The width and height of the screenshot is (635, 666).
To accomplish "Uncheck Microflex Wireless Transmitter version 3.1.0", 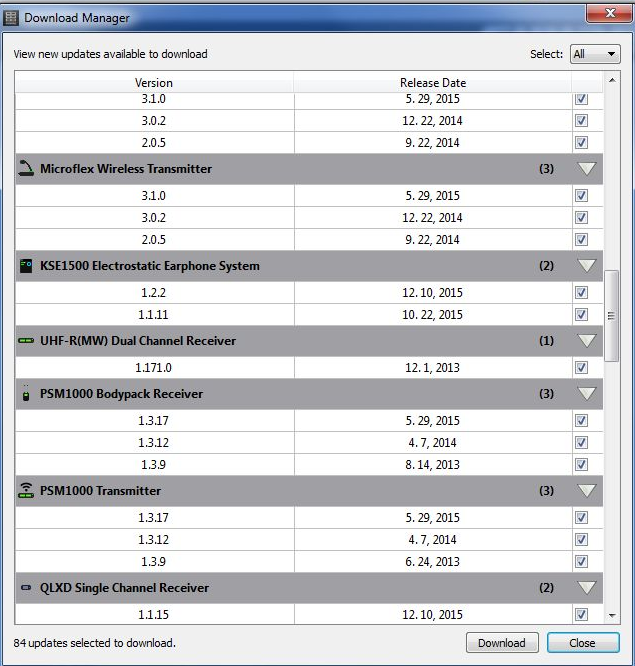I will (581, 196).
